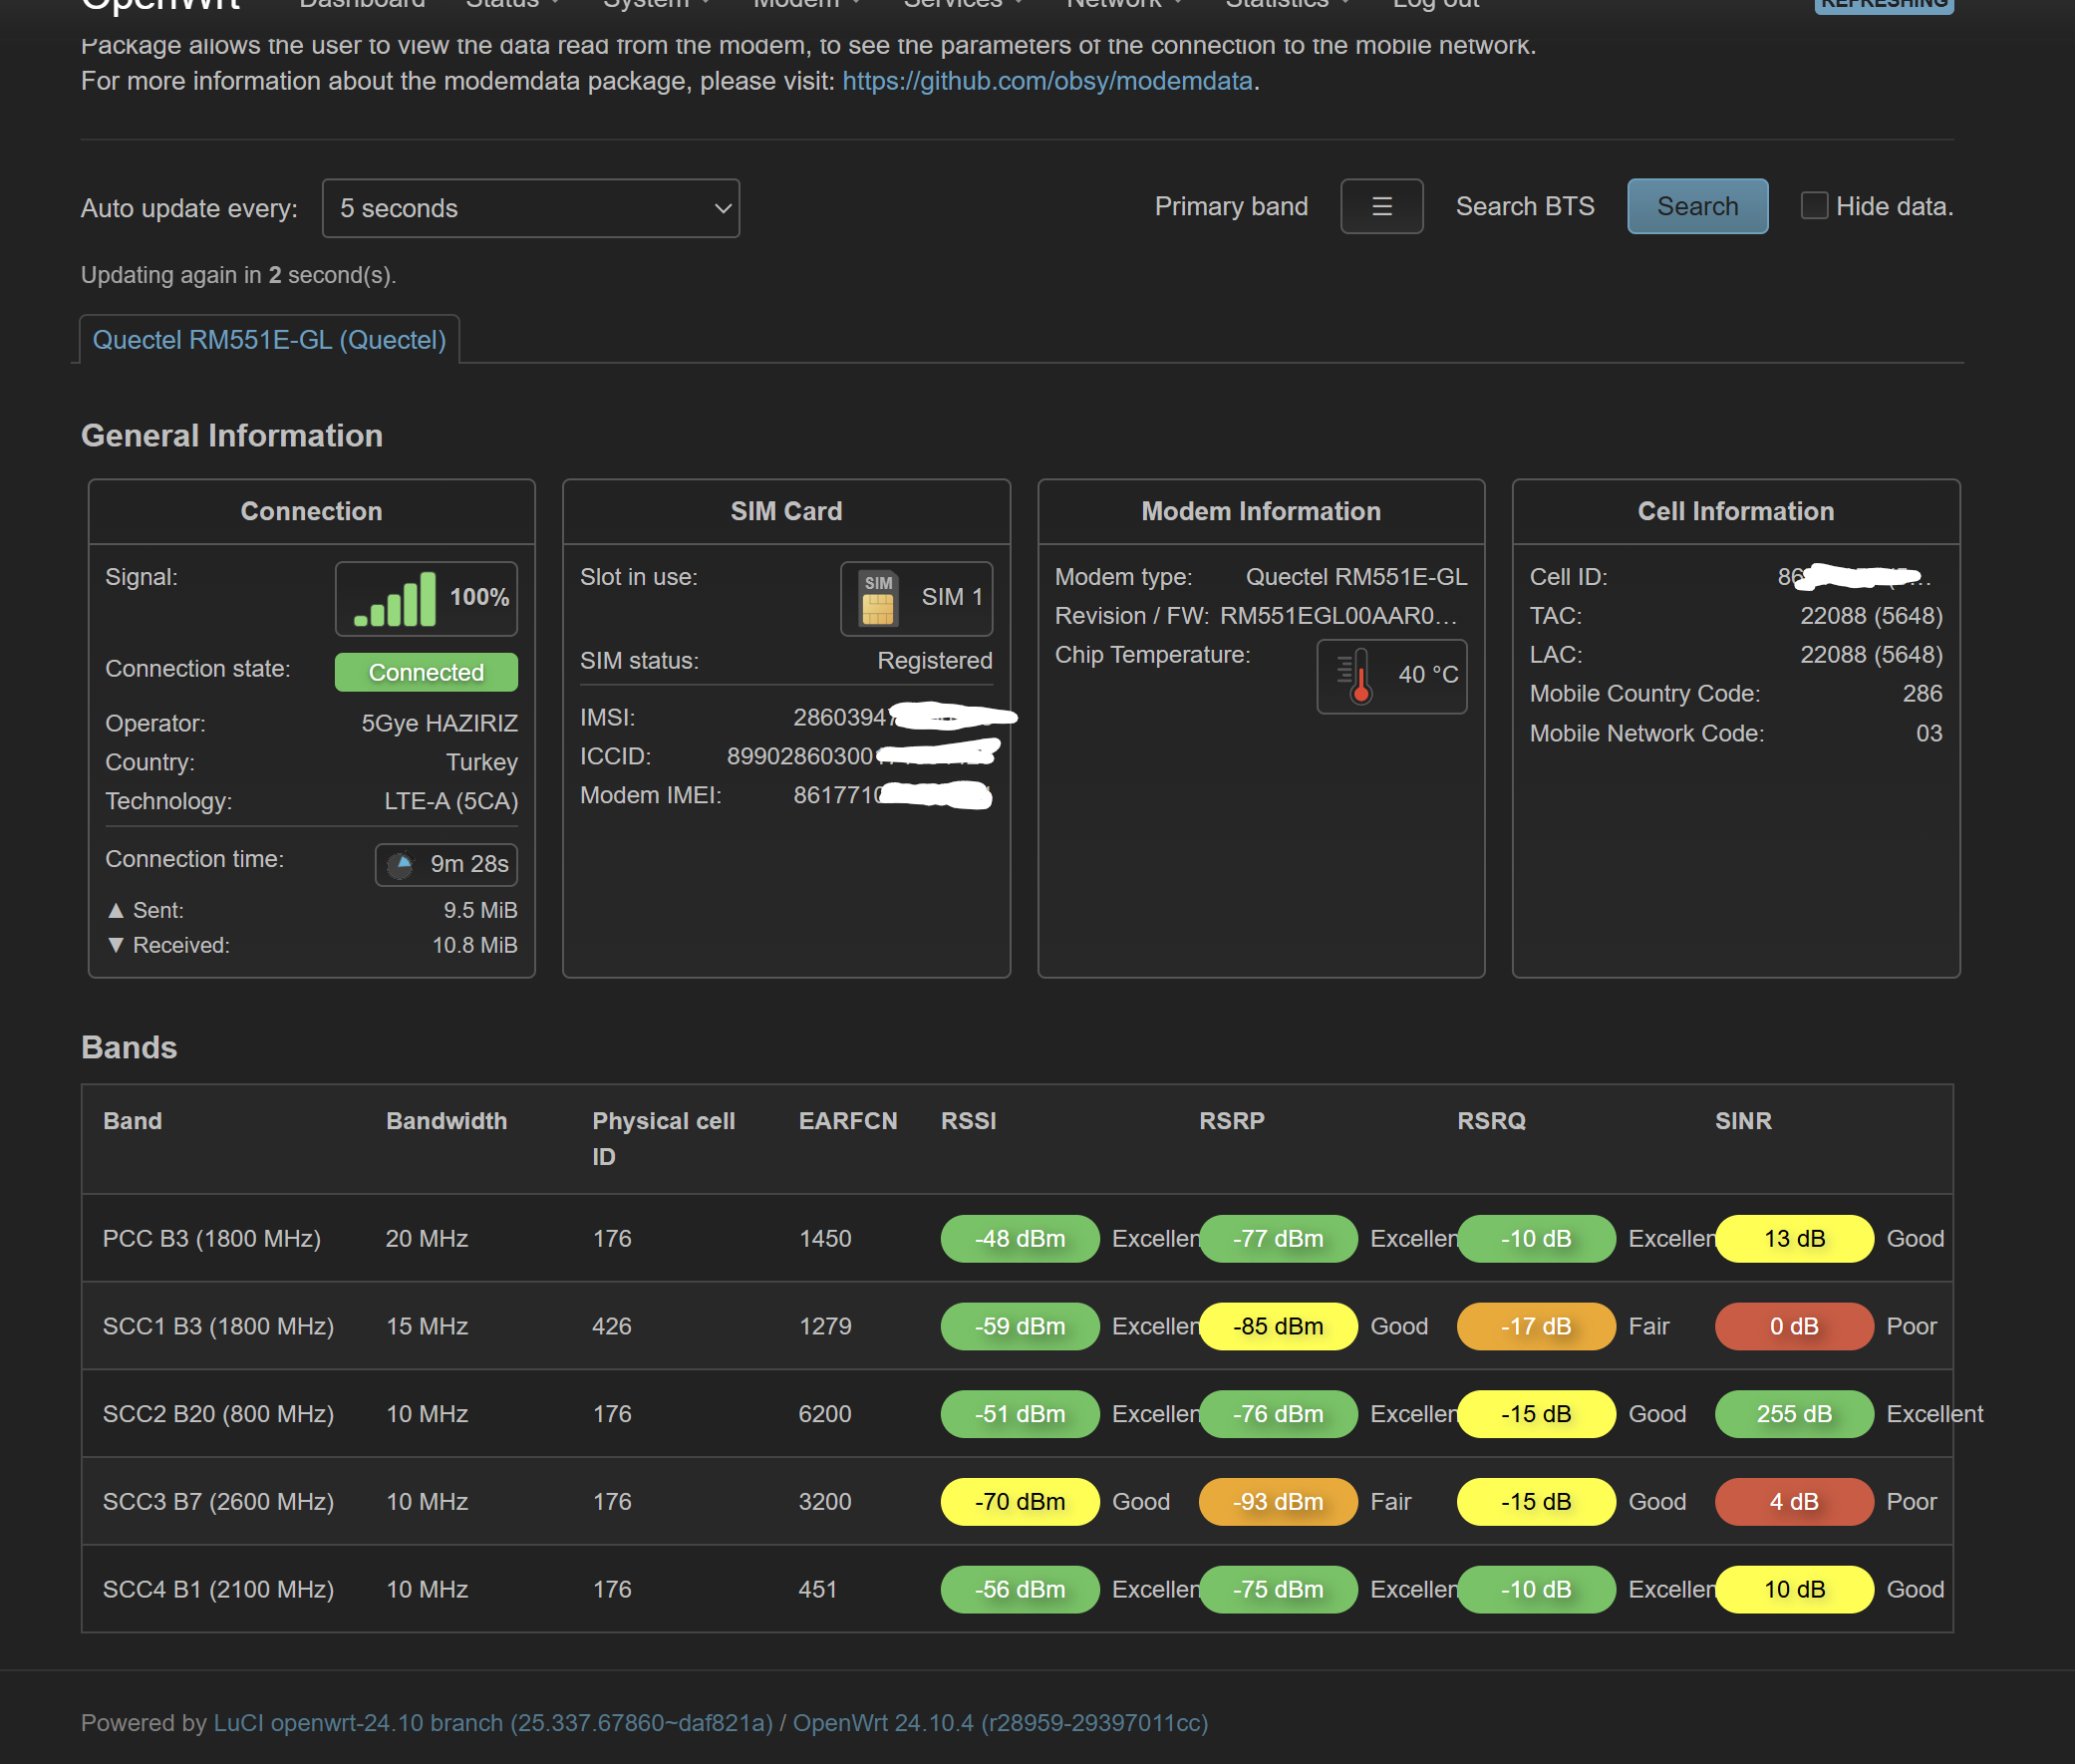Open the Primary band hamburger menu
Viewport: 2075px width, 1764px height.
tap(1381, 207)
